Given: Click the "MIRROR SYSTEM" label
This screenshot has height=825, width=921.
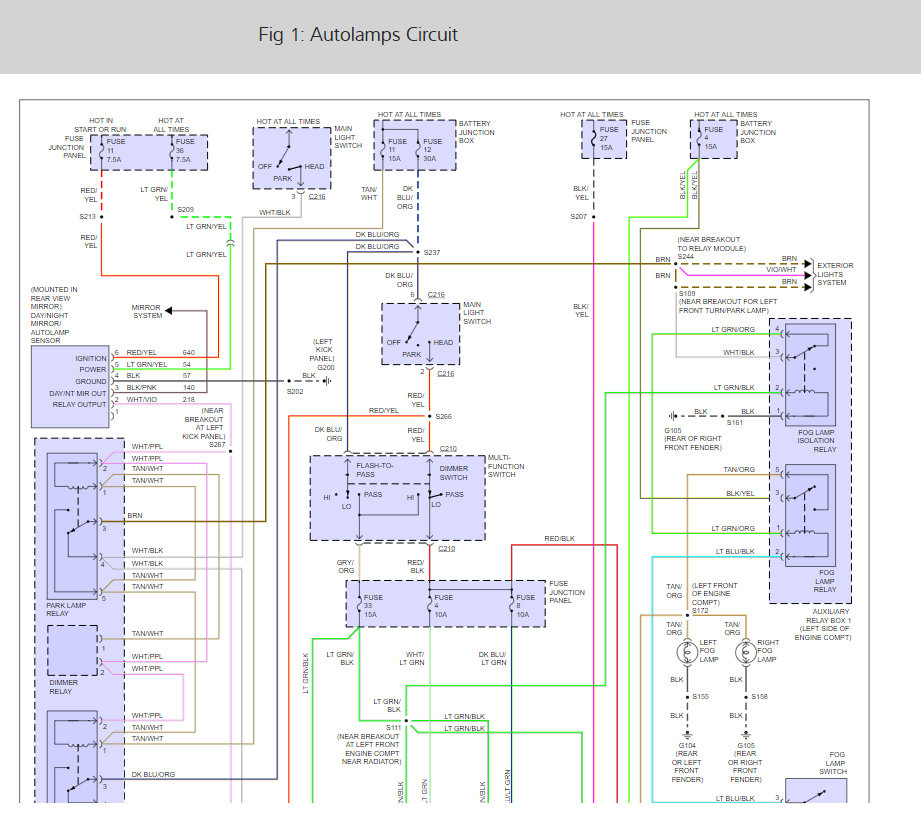Looking at the screenshot, I should point(147,311).
